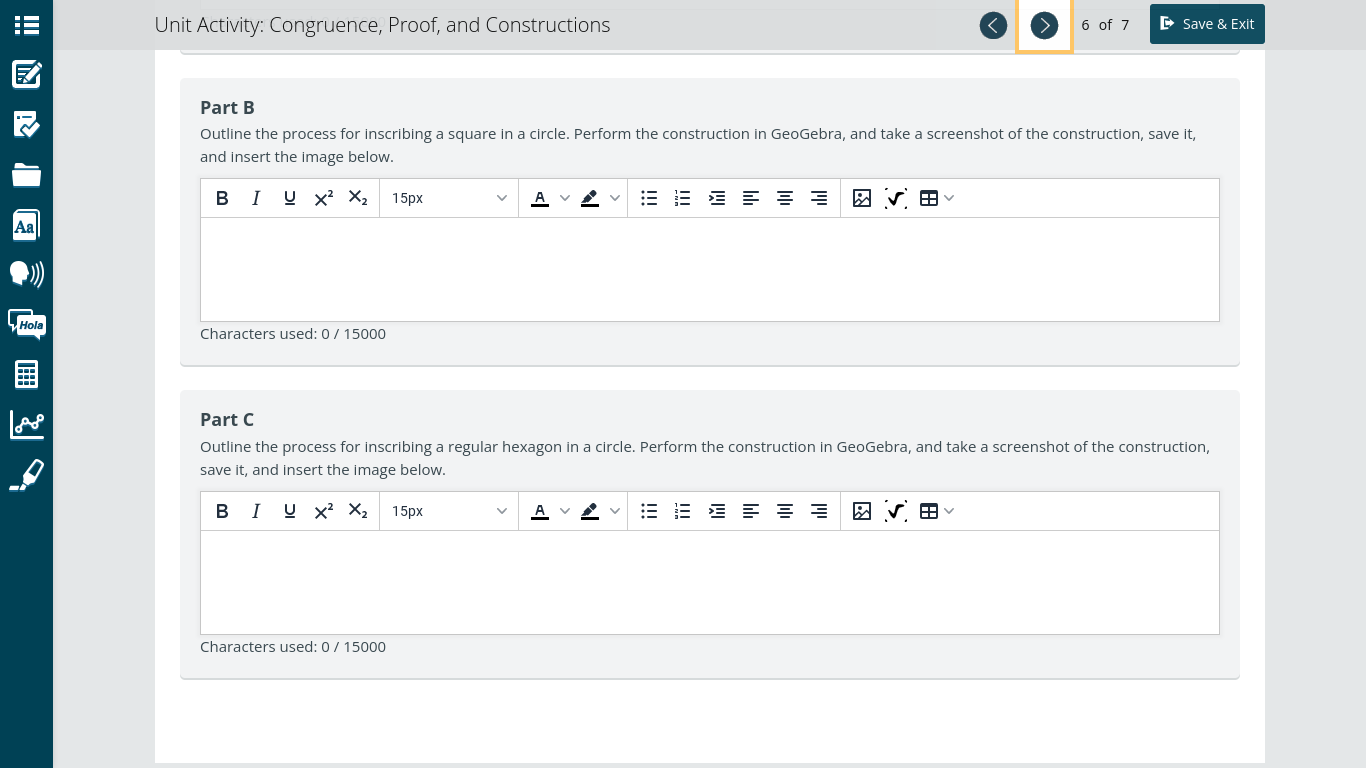Click the Part B heading text
Image resolution: width=1366 pixels, height=768 pixels.
tap(227, 107)
